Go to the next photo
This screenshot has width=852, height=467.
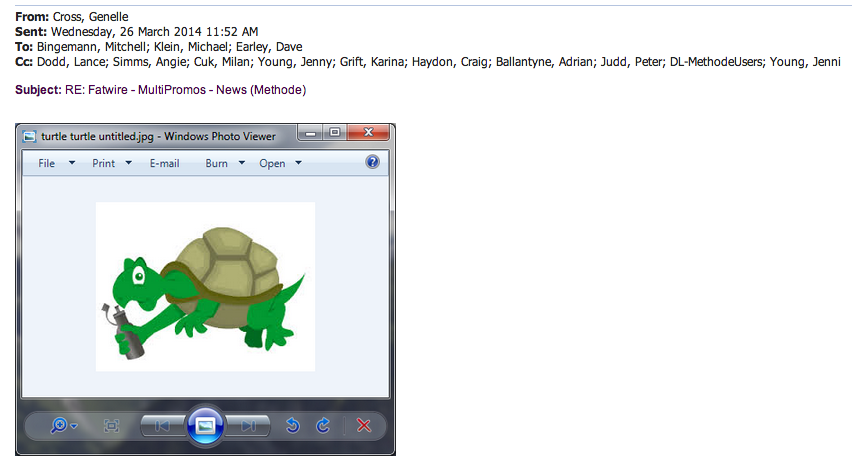248,426
